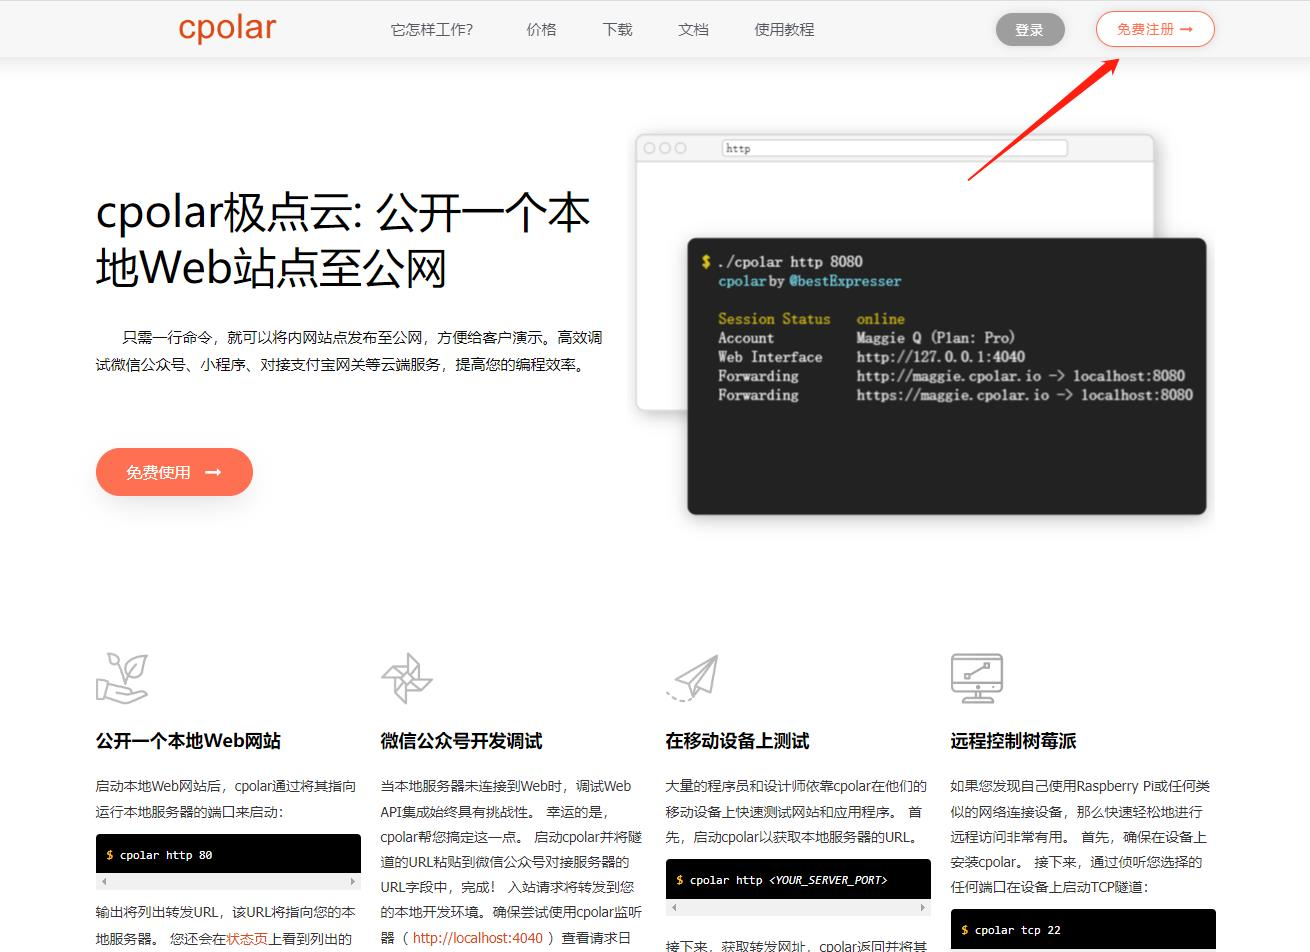Click the cpolar logo in the header
Viewport: 1310px width, 952px height.
tap(227, 28)
